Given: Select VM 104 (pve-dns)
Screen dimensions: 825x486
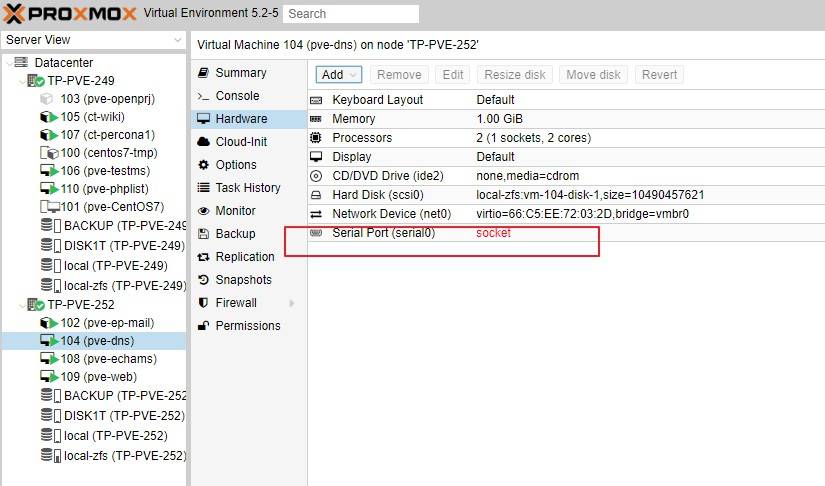Looking at the screenshot, I should click(97, 341).
